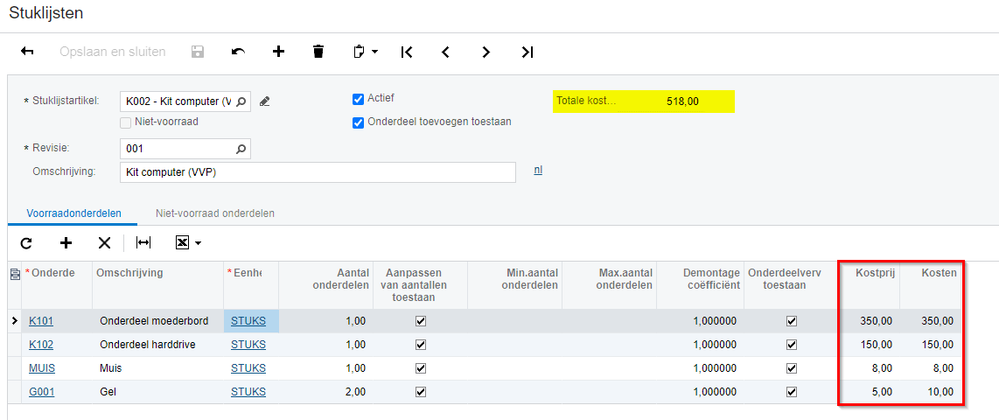Refresh the Voorraadonderdelen grid
999x420 pixels.
click(x=26, y=243)
